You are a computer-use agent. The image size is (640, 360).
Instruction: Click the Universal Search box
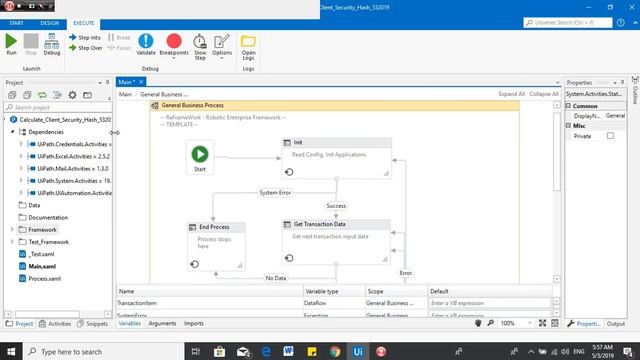(568, 22)
